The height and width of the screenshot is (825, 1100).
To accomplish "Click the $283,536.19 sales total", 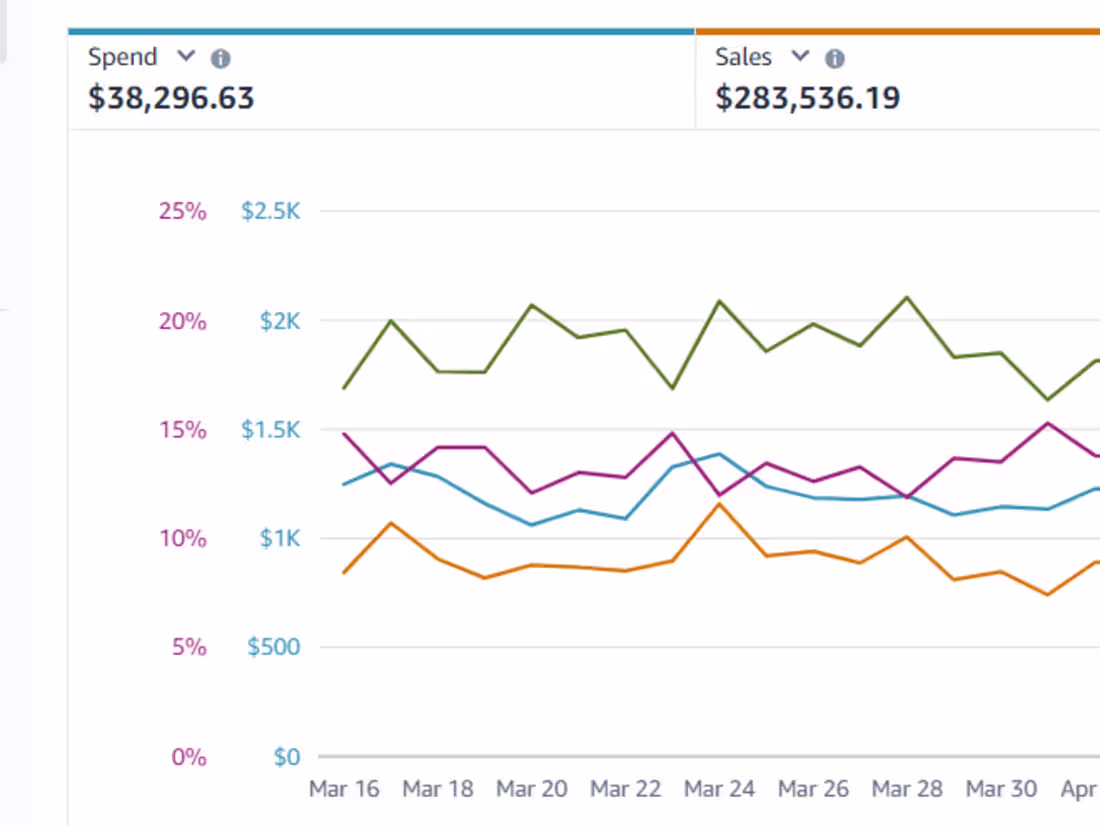I will (x=807, y=97).
